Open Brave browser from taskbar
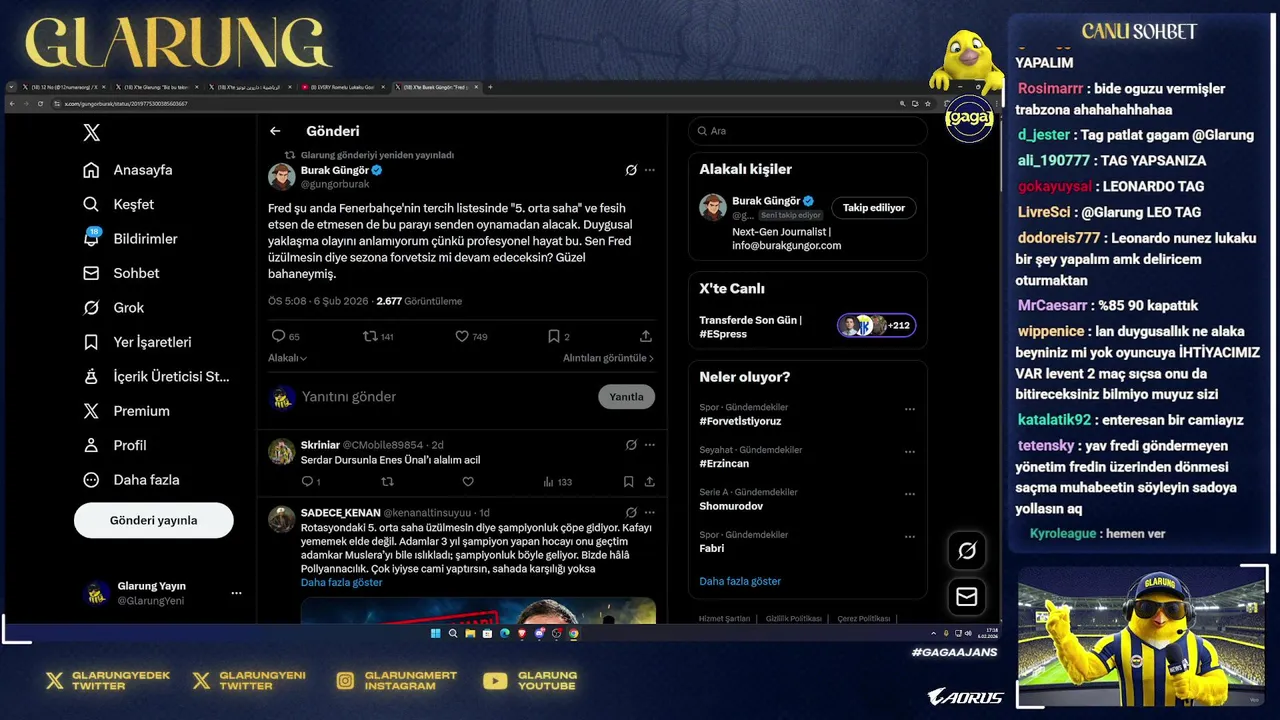 click(522, 633)
